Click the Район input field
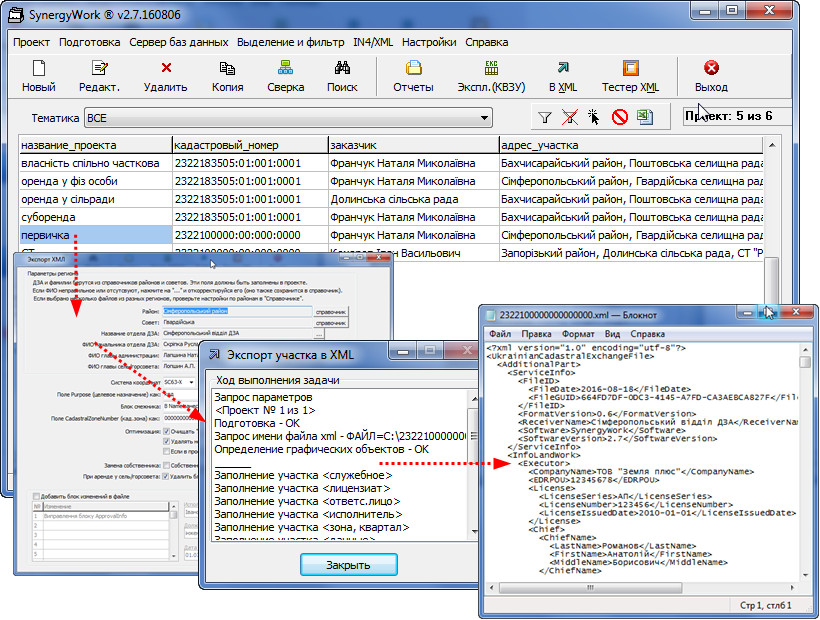The image size is (820, 620). tap(237, 312)
